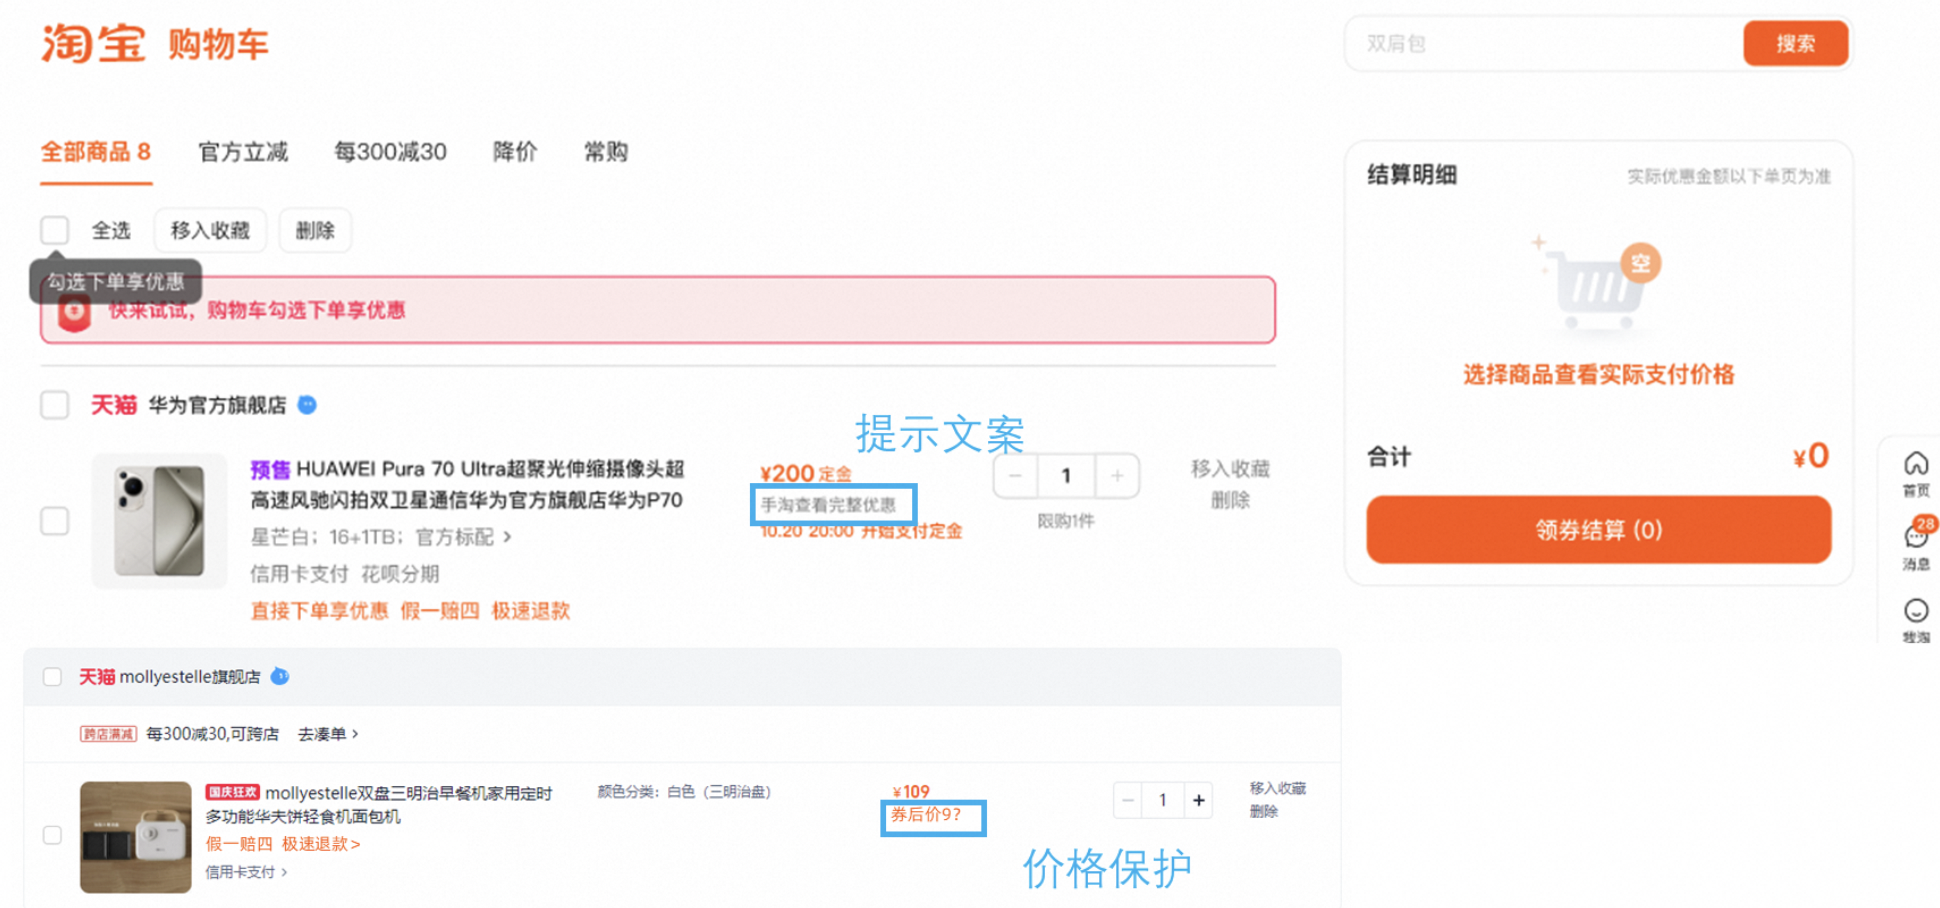Open the sandwich maker product thumbnail

click(135, 837)
